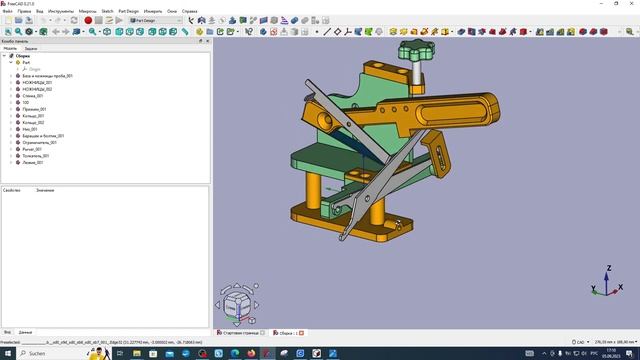Select the Нож_001 tree item
This screenshot has height=360, width=640.
coord(30,129)
